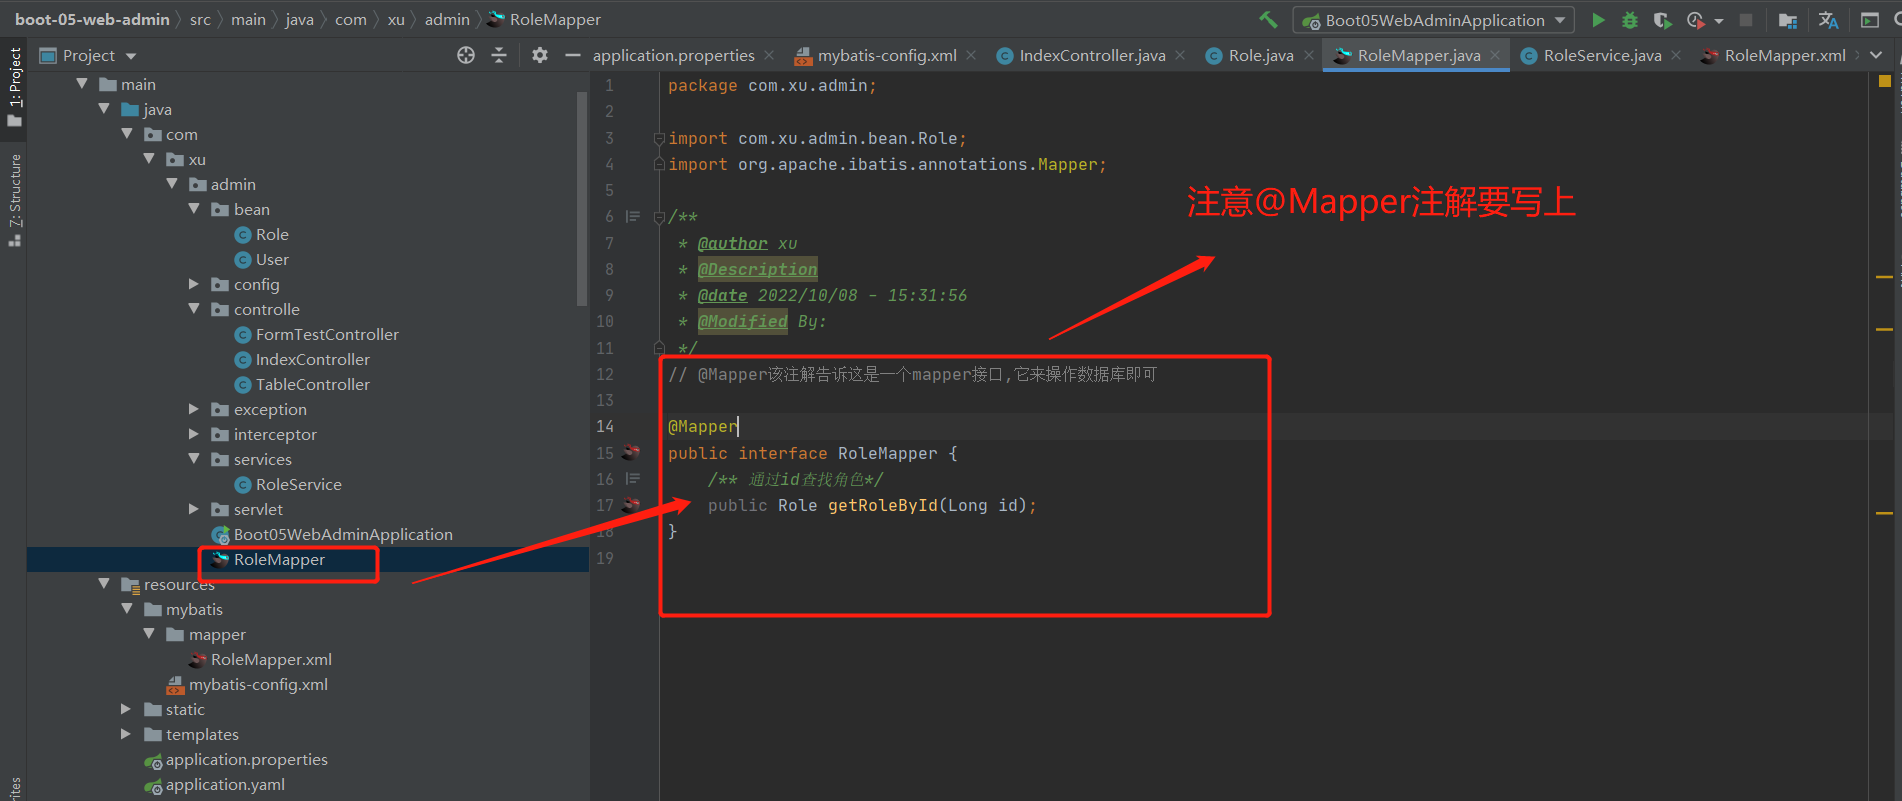Viewport: 1902px width, 801px height.
Task: Click the profiler run icon
Action: tap(1695, 20)
